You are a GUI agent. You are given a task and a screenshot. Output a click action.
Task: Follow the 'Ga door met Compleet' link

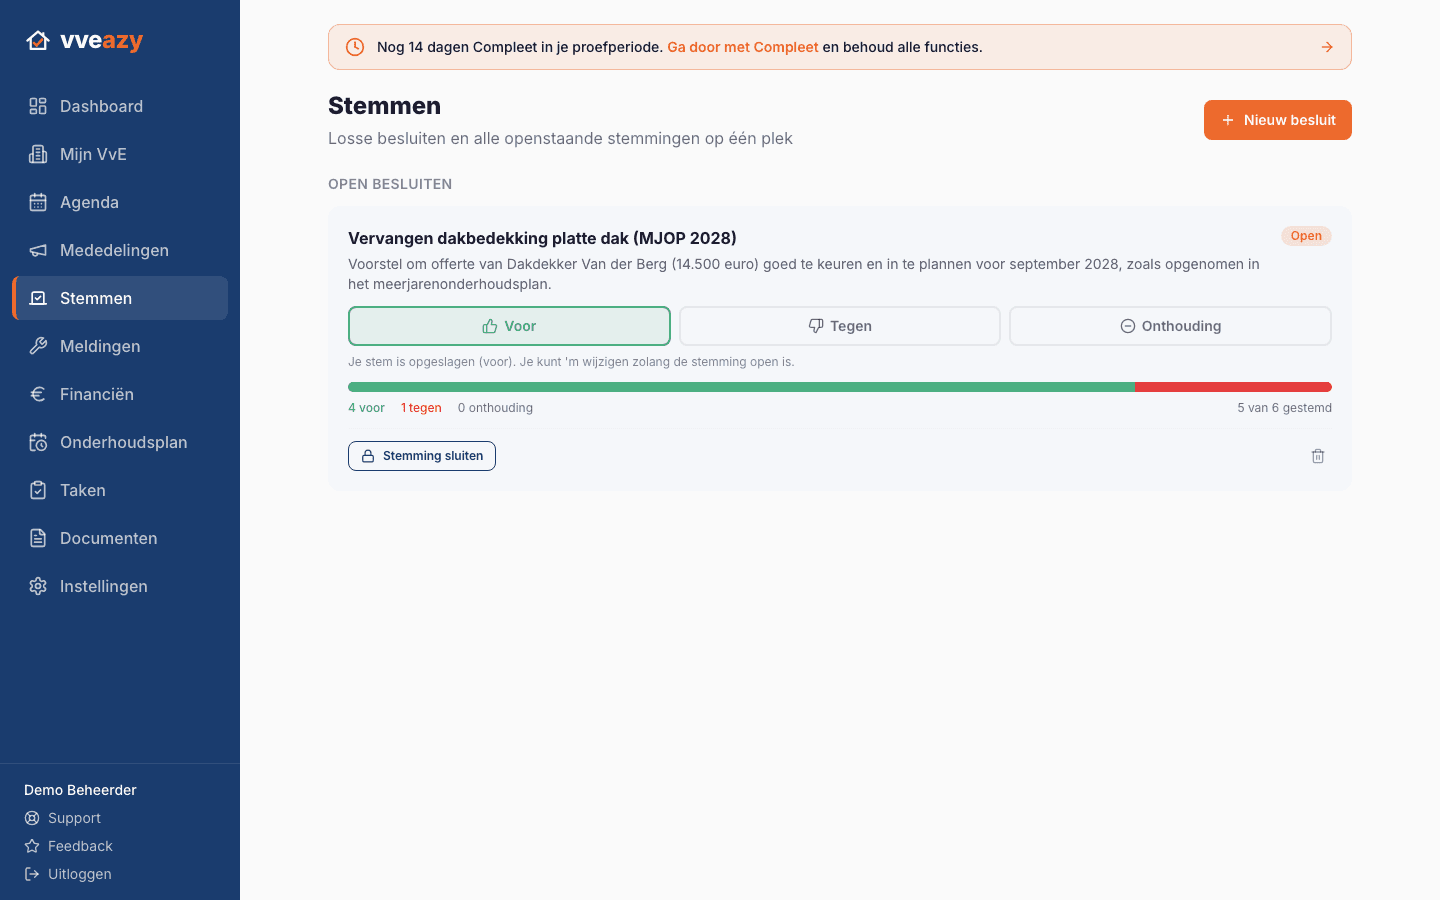tap(743, 47)
